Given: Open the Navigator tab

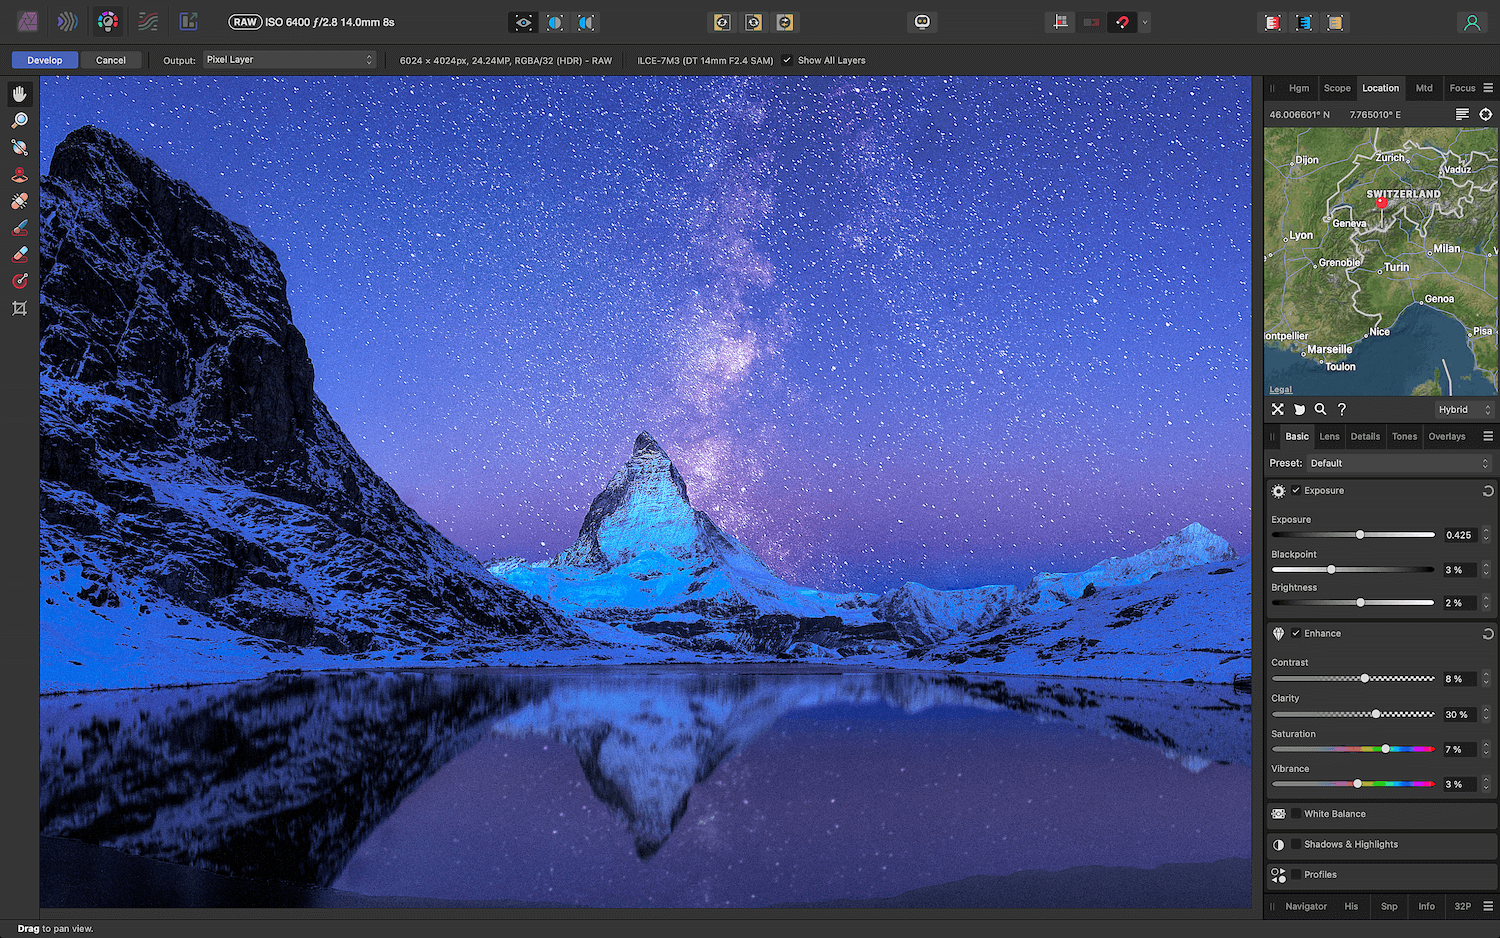Looking at the screenshot, I should pyautogui.click(x=1306, y=906).
